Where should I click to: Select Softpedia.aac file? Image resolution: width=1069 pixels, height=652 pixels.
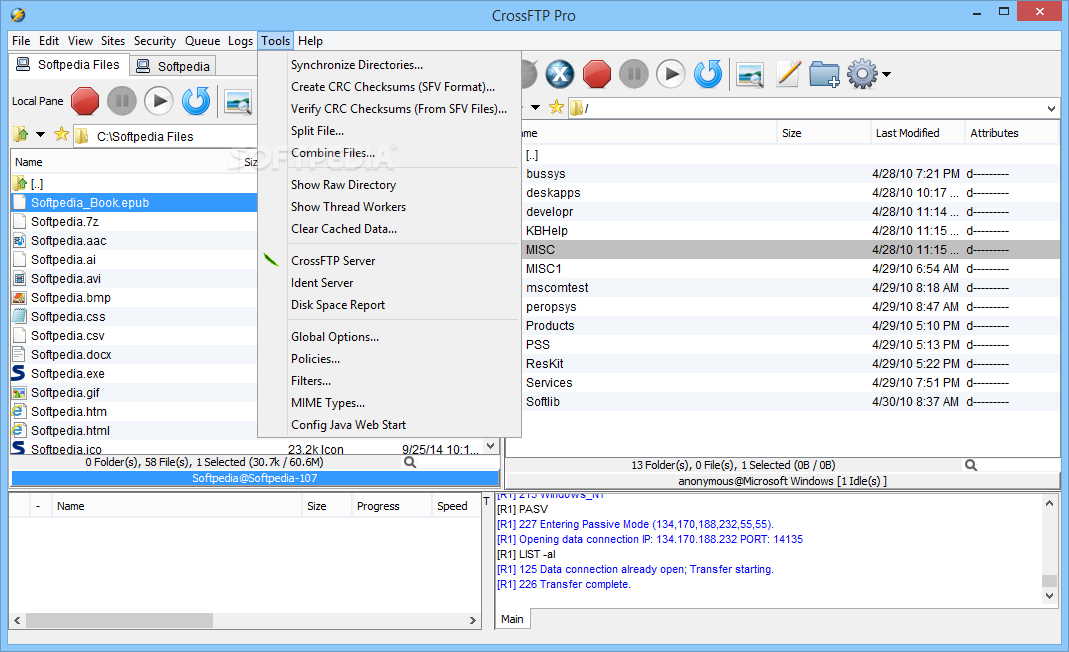[134, 241]
